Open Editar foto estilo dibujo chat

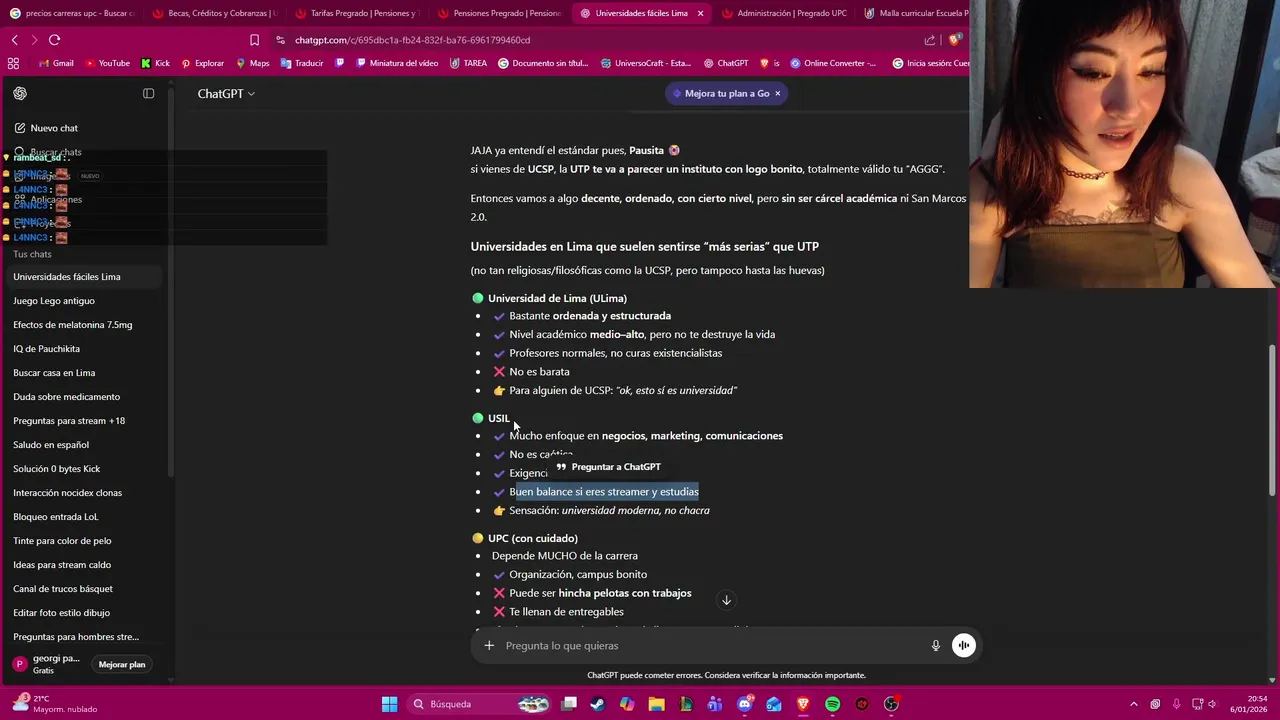[62, 613]
